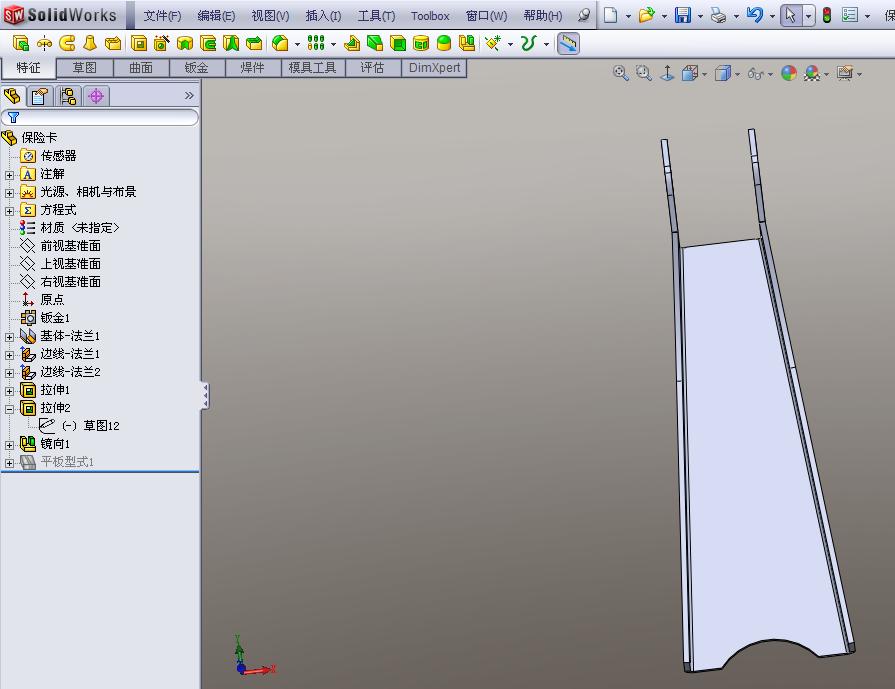The width and height of the screenshot is (895, 689).
Task: Expand the 光源、相机与布景 node
Action: [x=9, y=193]
